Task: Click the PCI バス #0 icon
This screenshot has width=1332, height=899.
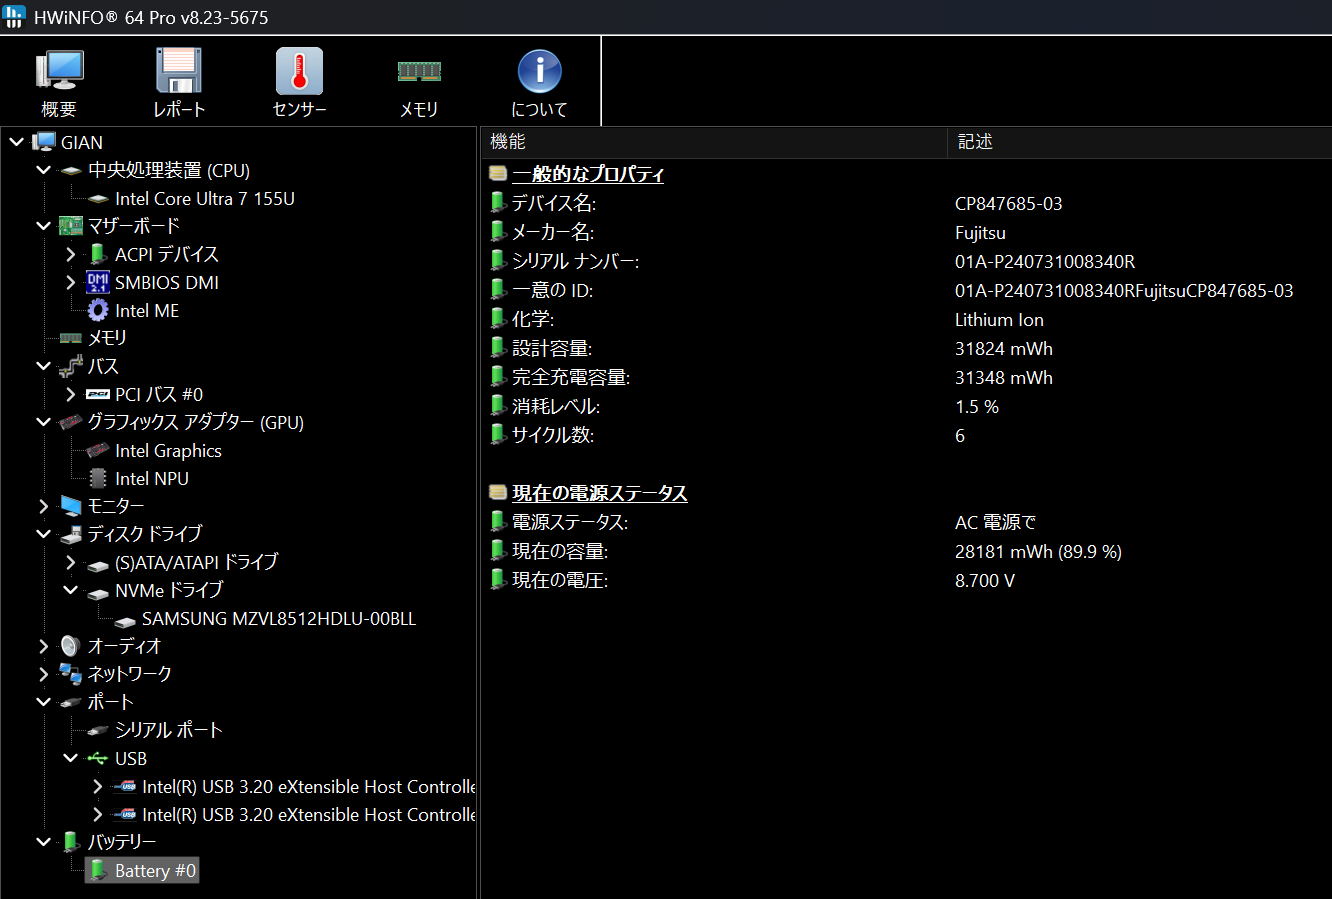Action: tap(98, 395)
